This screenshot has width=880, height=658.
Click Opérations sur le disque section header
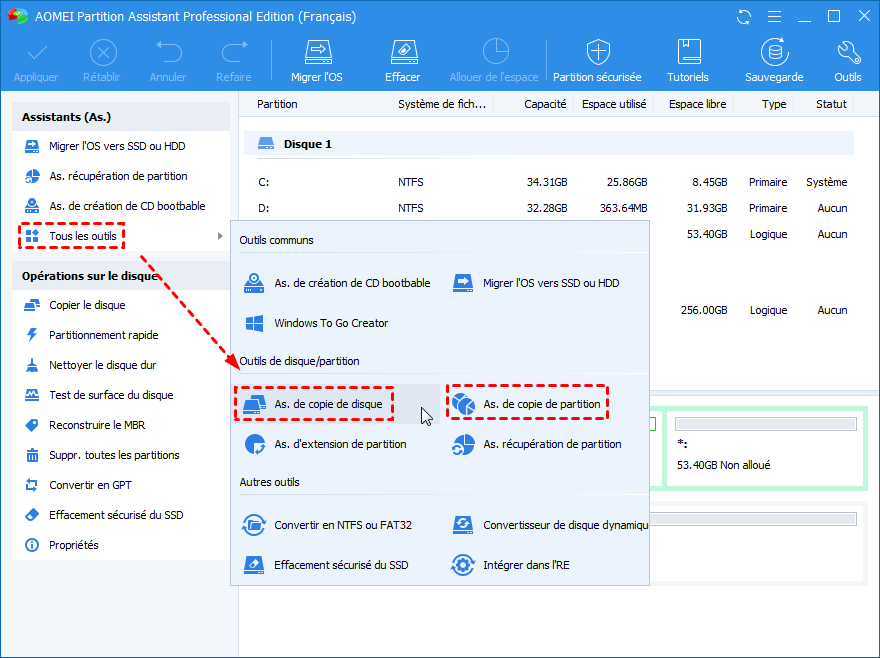point(121,276)
